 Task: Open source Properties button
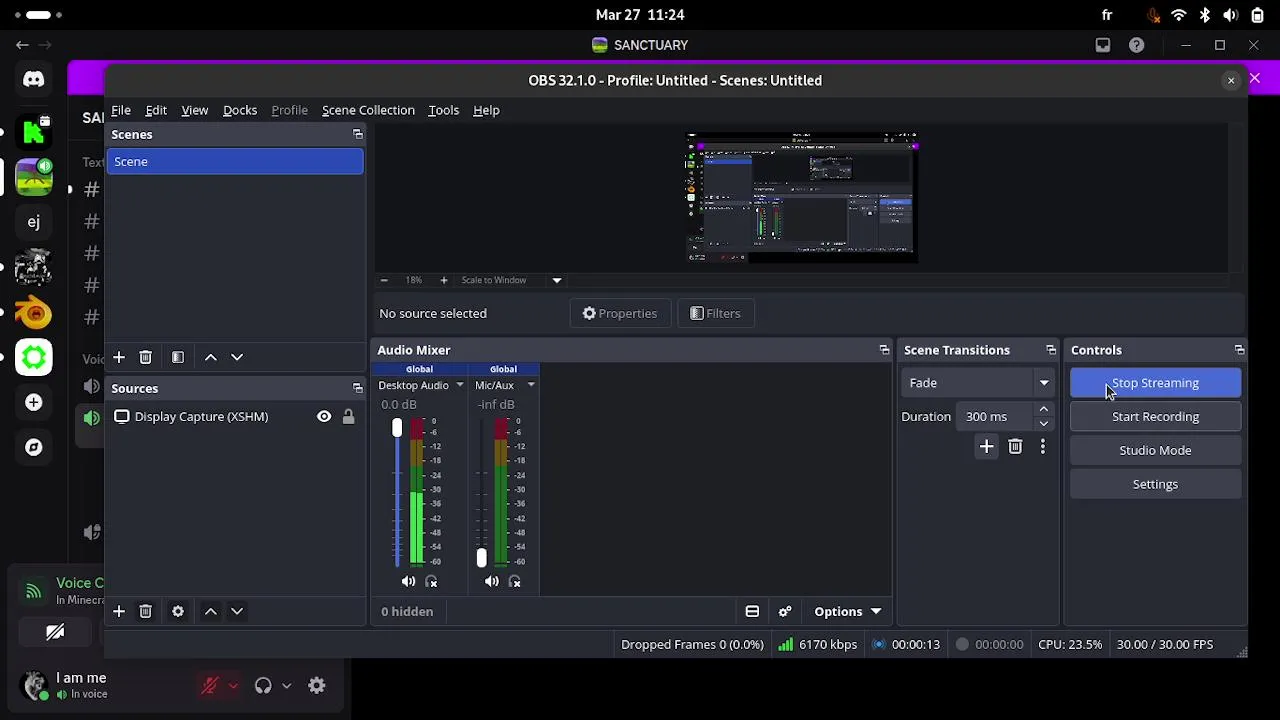point(620,314)
